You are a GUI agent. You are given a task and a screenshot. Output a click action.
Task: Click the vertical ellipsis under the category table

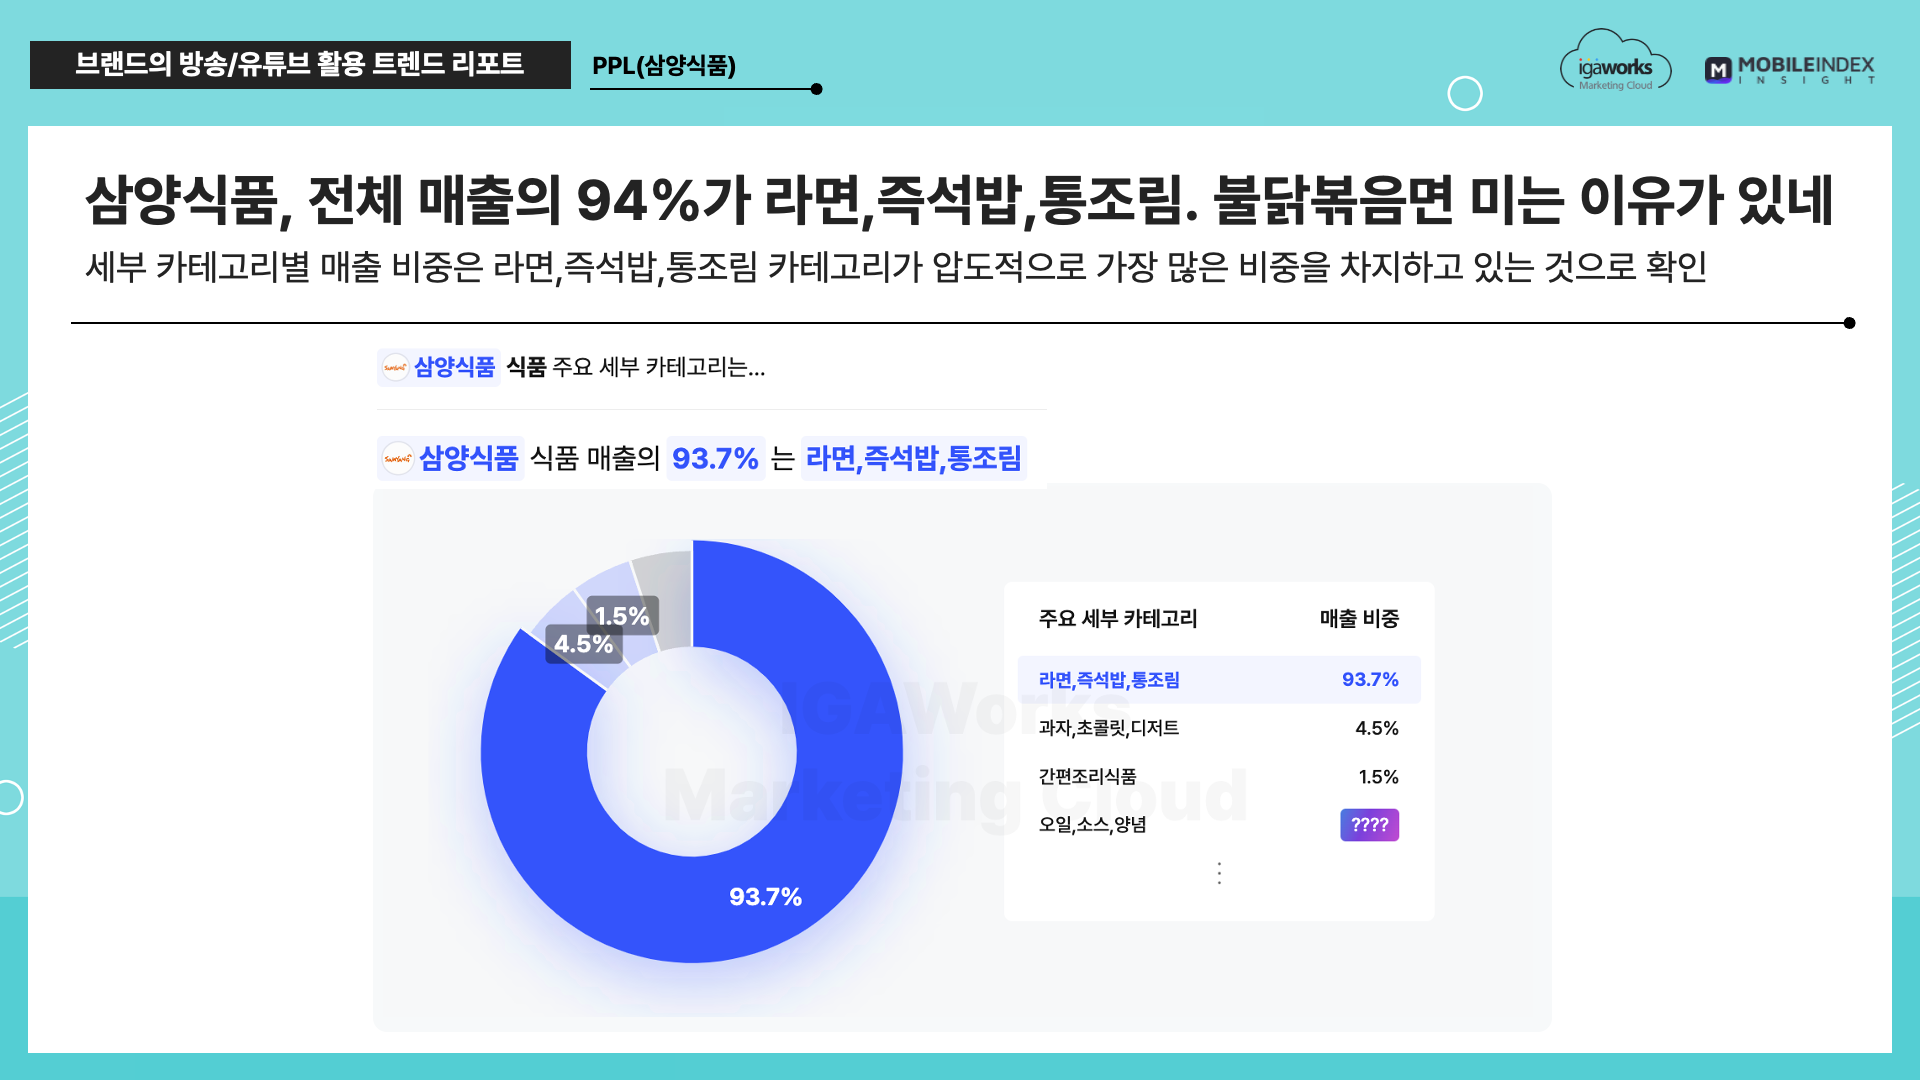[x=1219, y=873]
